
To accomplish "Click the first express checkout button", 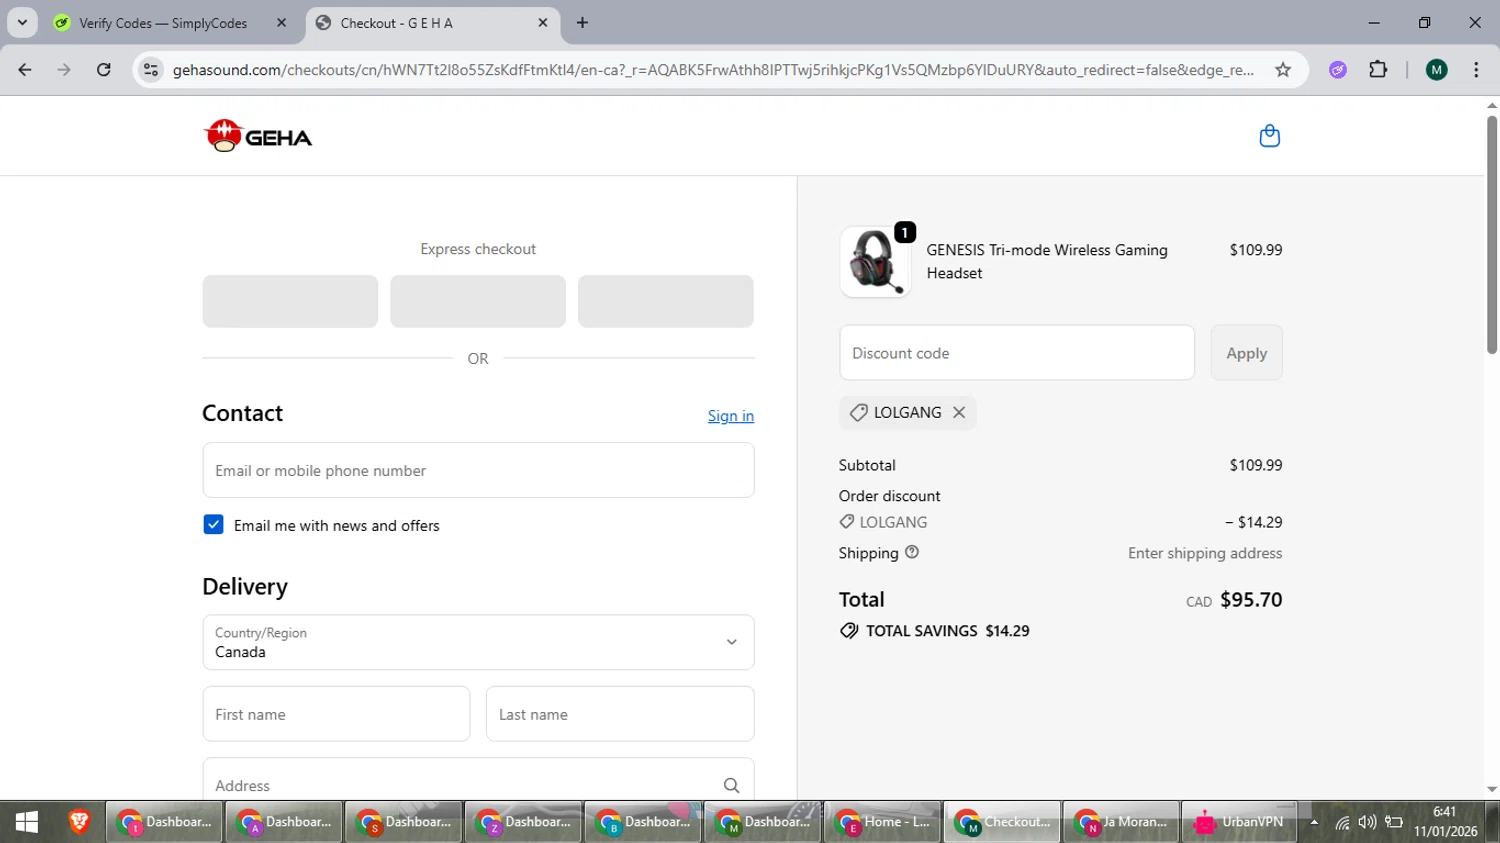I will tap(290, 301).
